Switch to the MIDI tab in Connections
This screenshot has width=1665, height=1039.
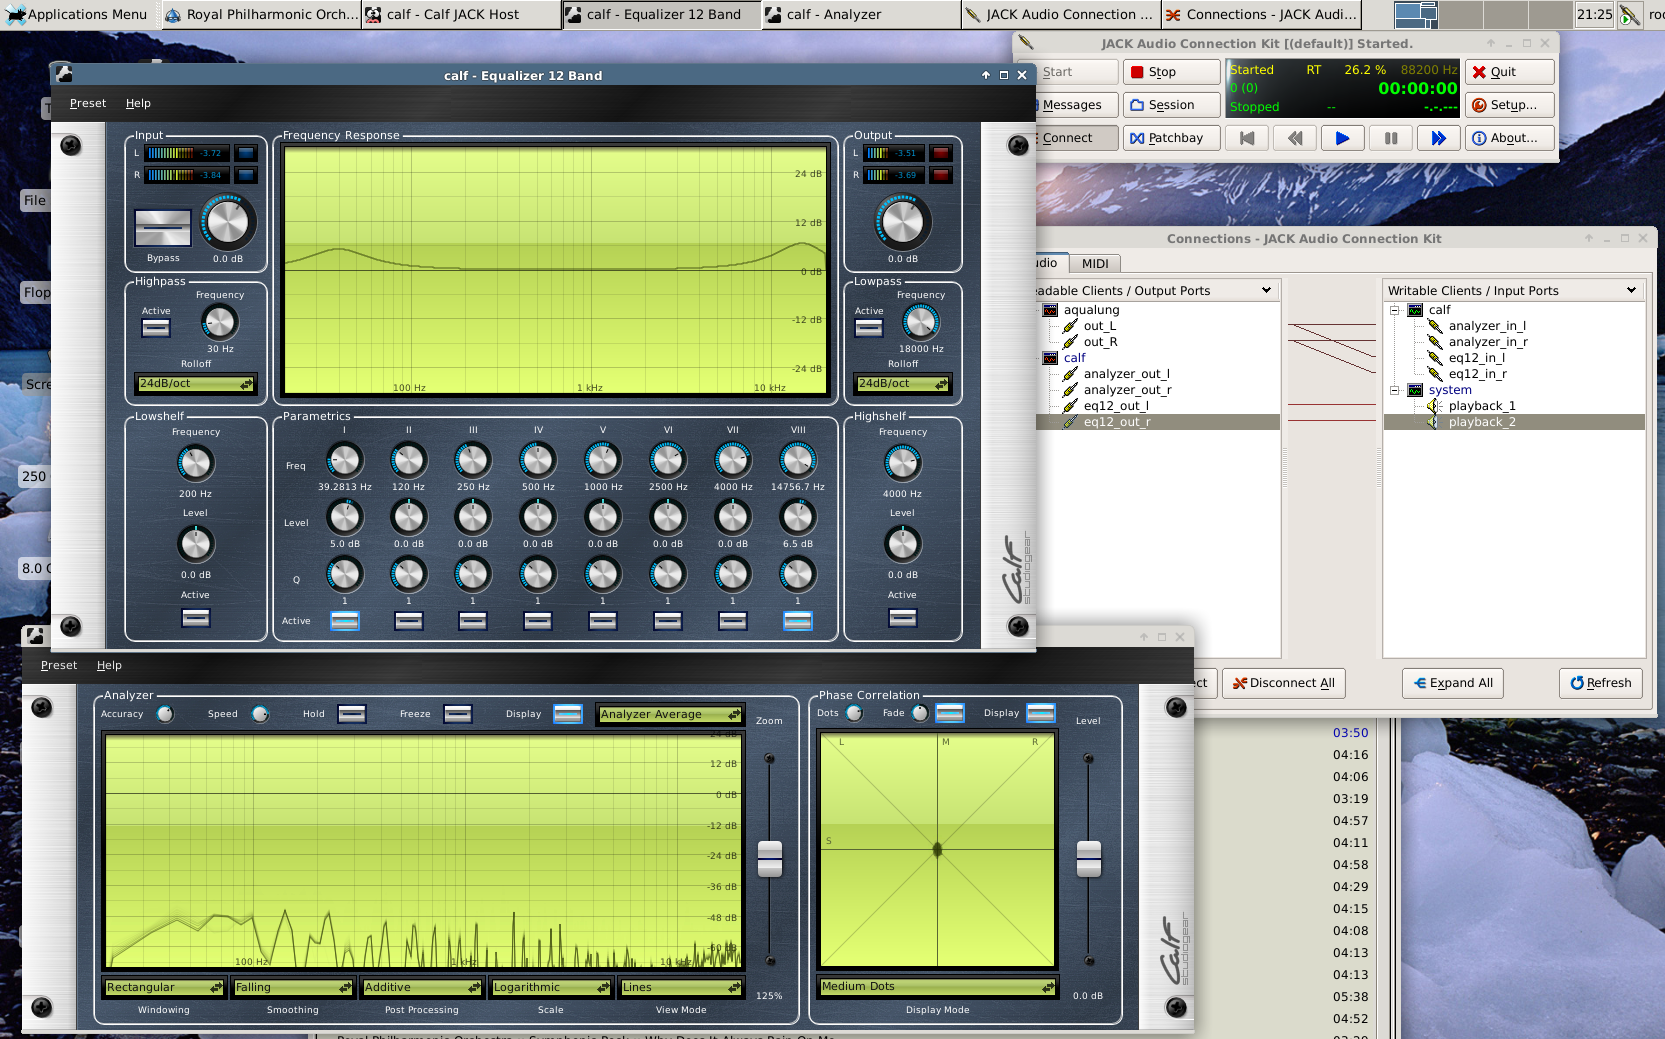(1095, 263)
